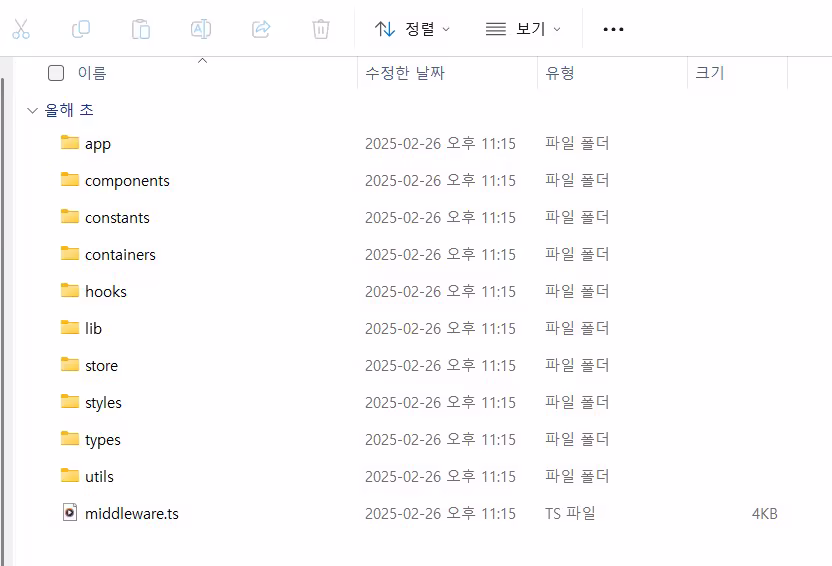Image resolution: width=832 pixels, height=566 pixels.
Task: Click the Rename icon in toolbar
Action: coord(201,29)
